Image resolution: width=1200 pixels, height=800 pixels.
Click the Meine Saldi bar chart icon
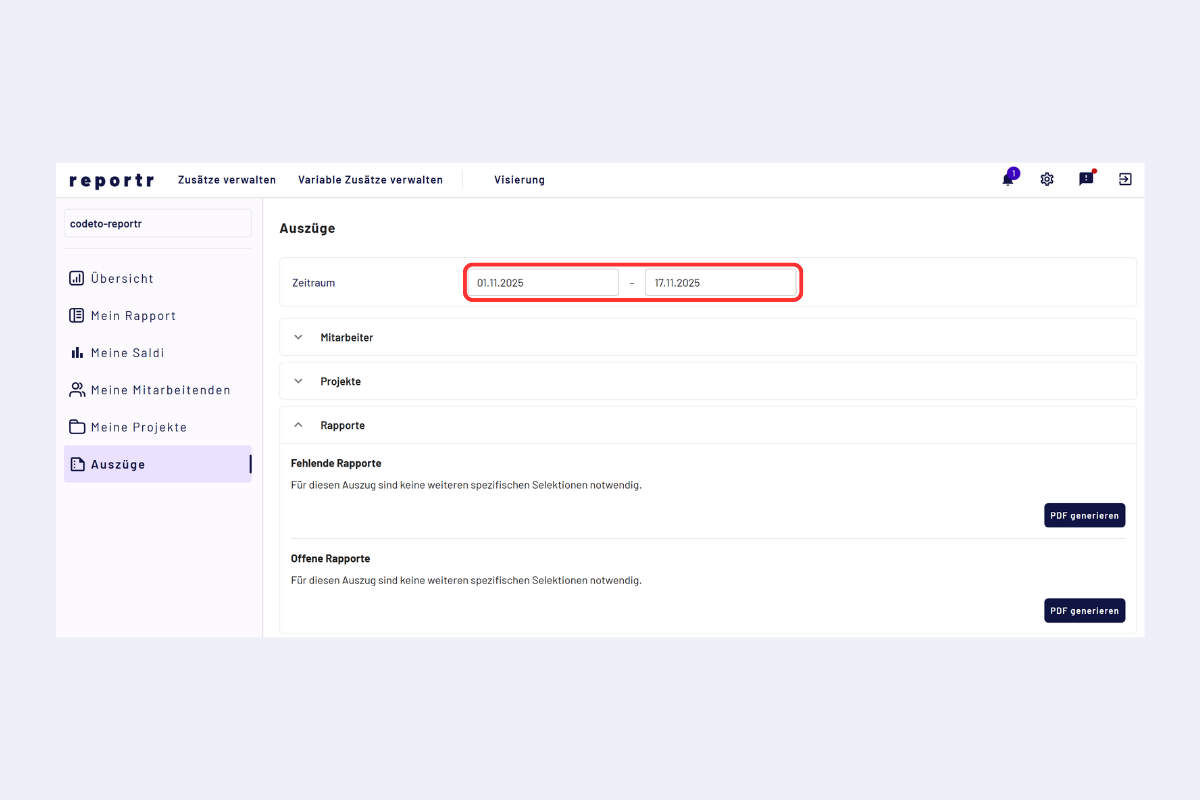(x=77, y=353)
